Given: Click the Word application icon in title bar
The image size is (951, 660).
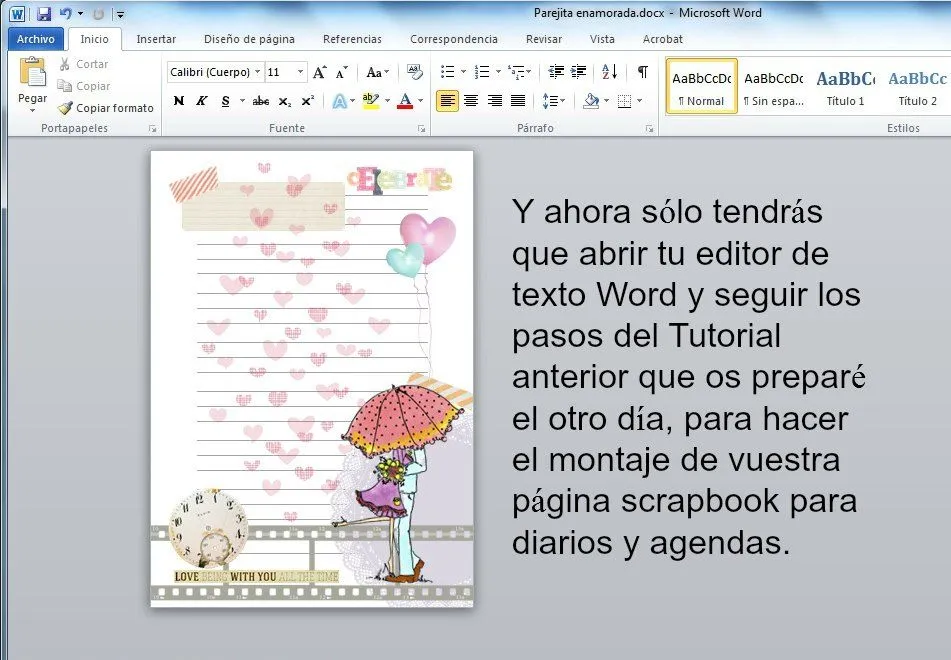Looking at the screenshot, I should click(17, 13).
